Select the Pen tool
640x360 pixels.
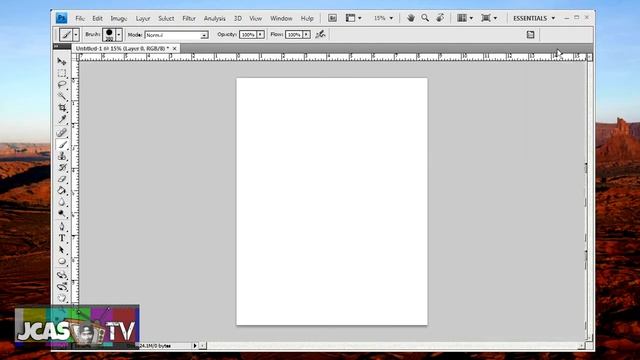[x=62, y=227]
